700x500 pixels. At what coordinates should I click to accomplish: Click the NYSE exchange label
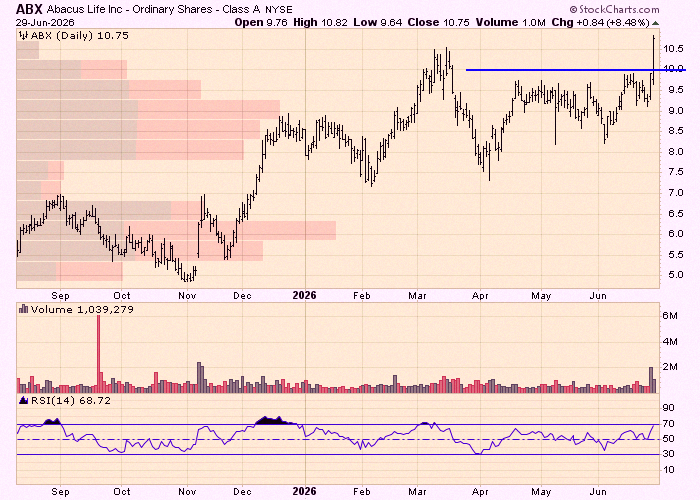pos(279,9)
